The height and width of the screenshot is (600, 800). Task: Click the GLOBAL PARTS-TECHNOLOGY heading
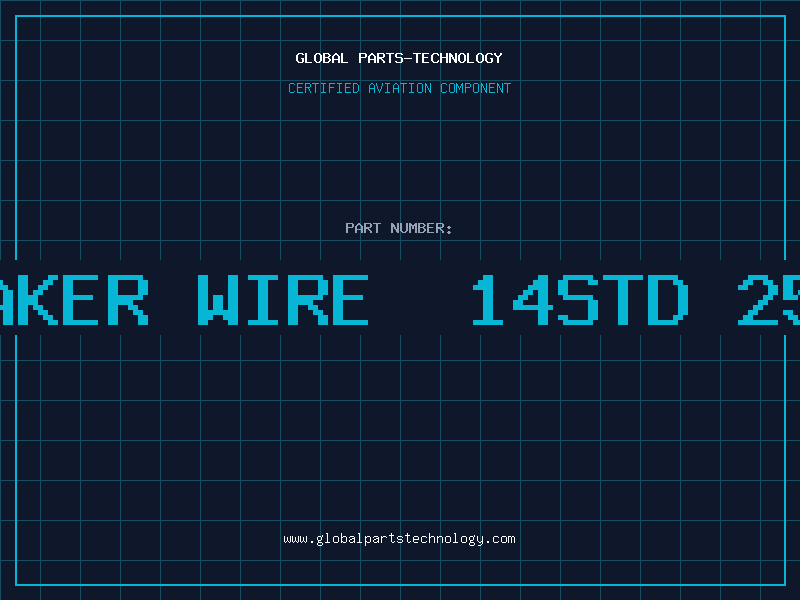399,58
